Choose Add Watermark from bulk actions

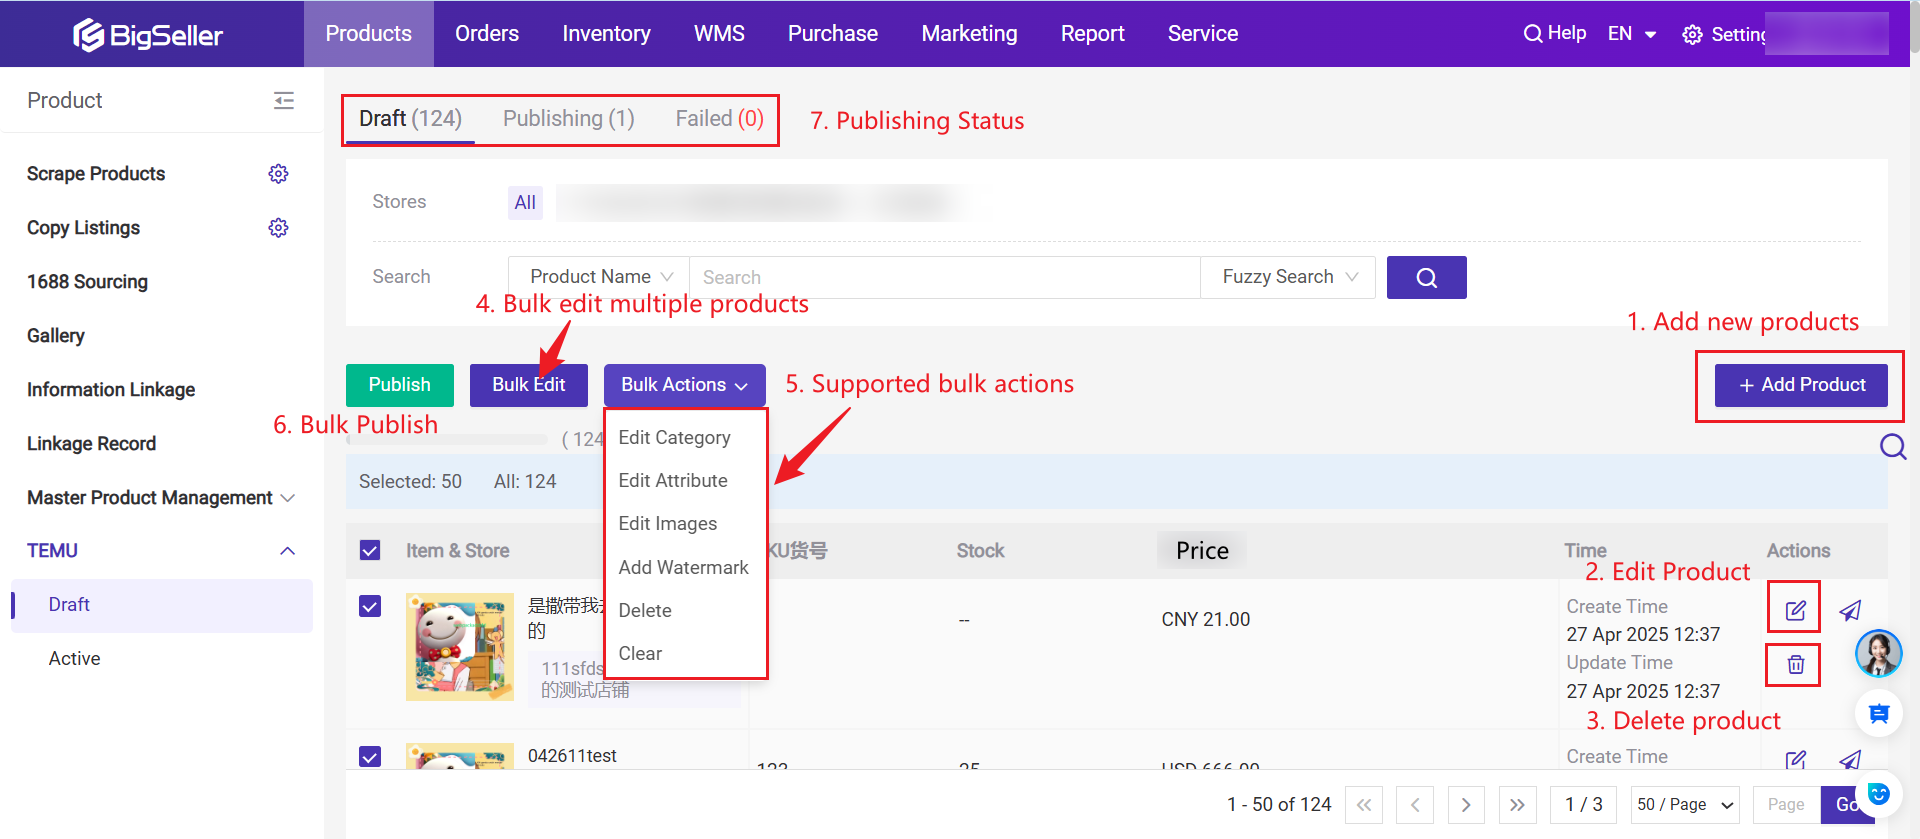[686, 568]
